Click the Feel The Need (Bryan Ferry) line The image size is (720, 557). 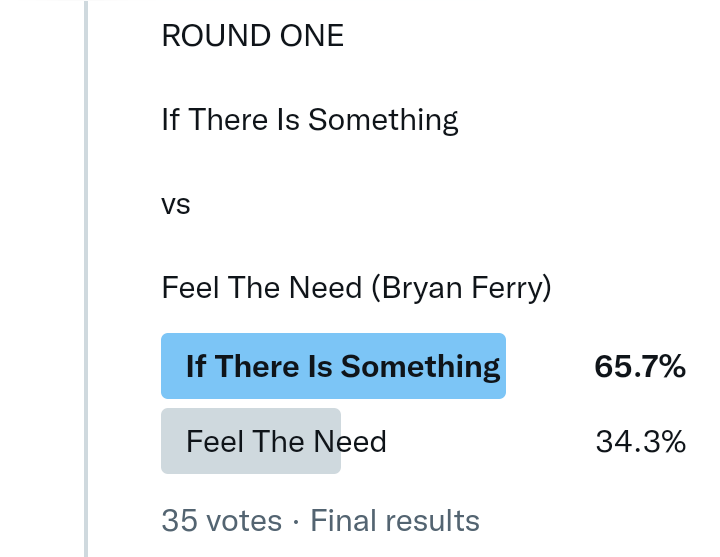[x=357, y=289]
